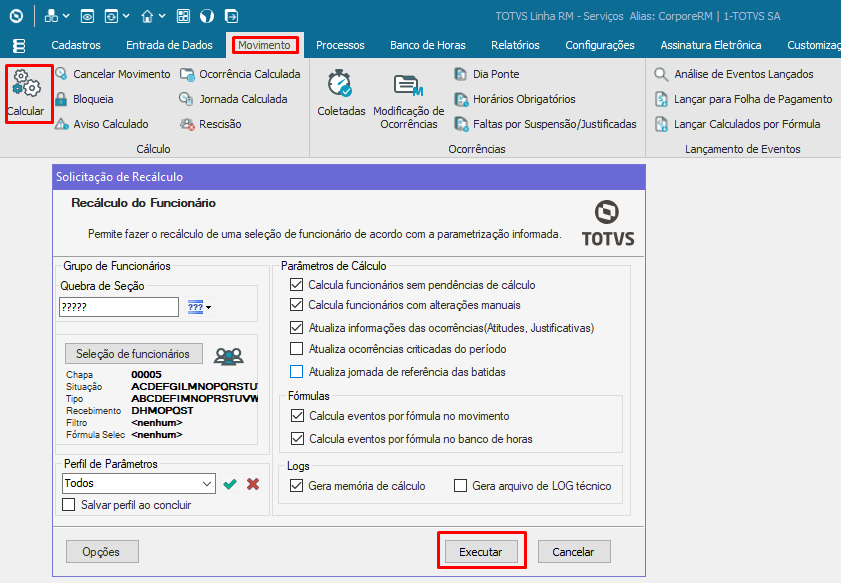Enable Atualiza jornada de referência das batidas

click(296, 372)
